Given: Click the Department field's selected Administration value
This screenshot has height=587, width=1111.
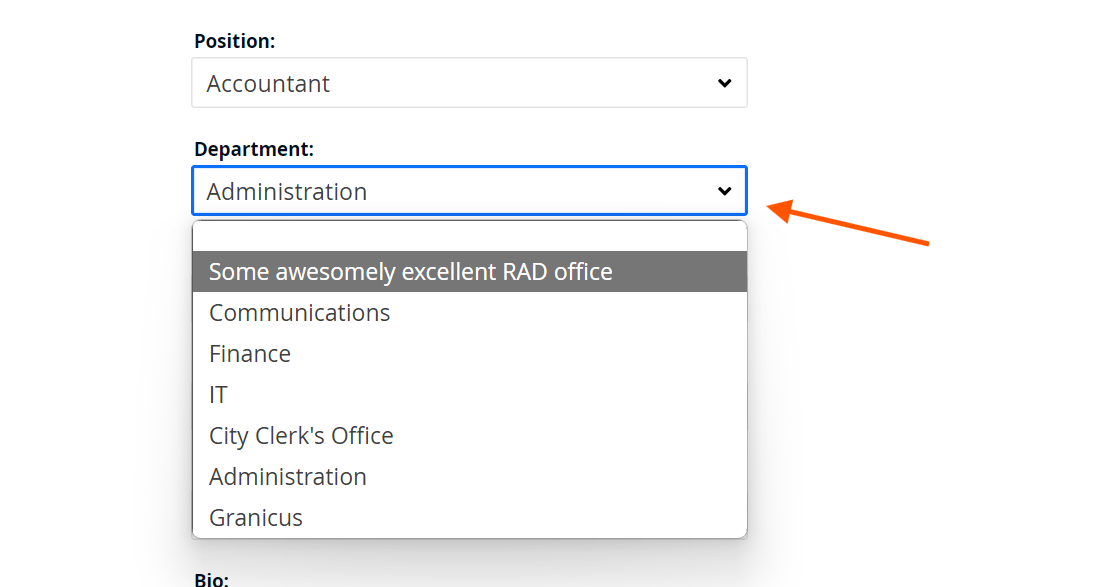Looking at the screenshot, I should click(x=286, y=191).
